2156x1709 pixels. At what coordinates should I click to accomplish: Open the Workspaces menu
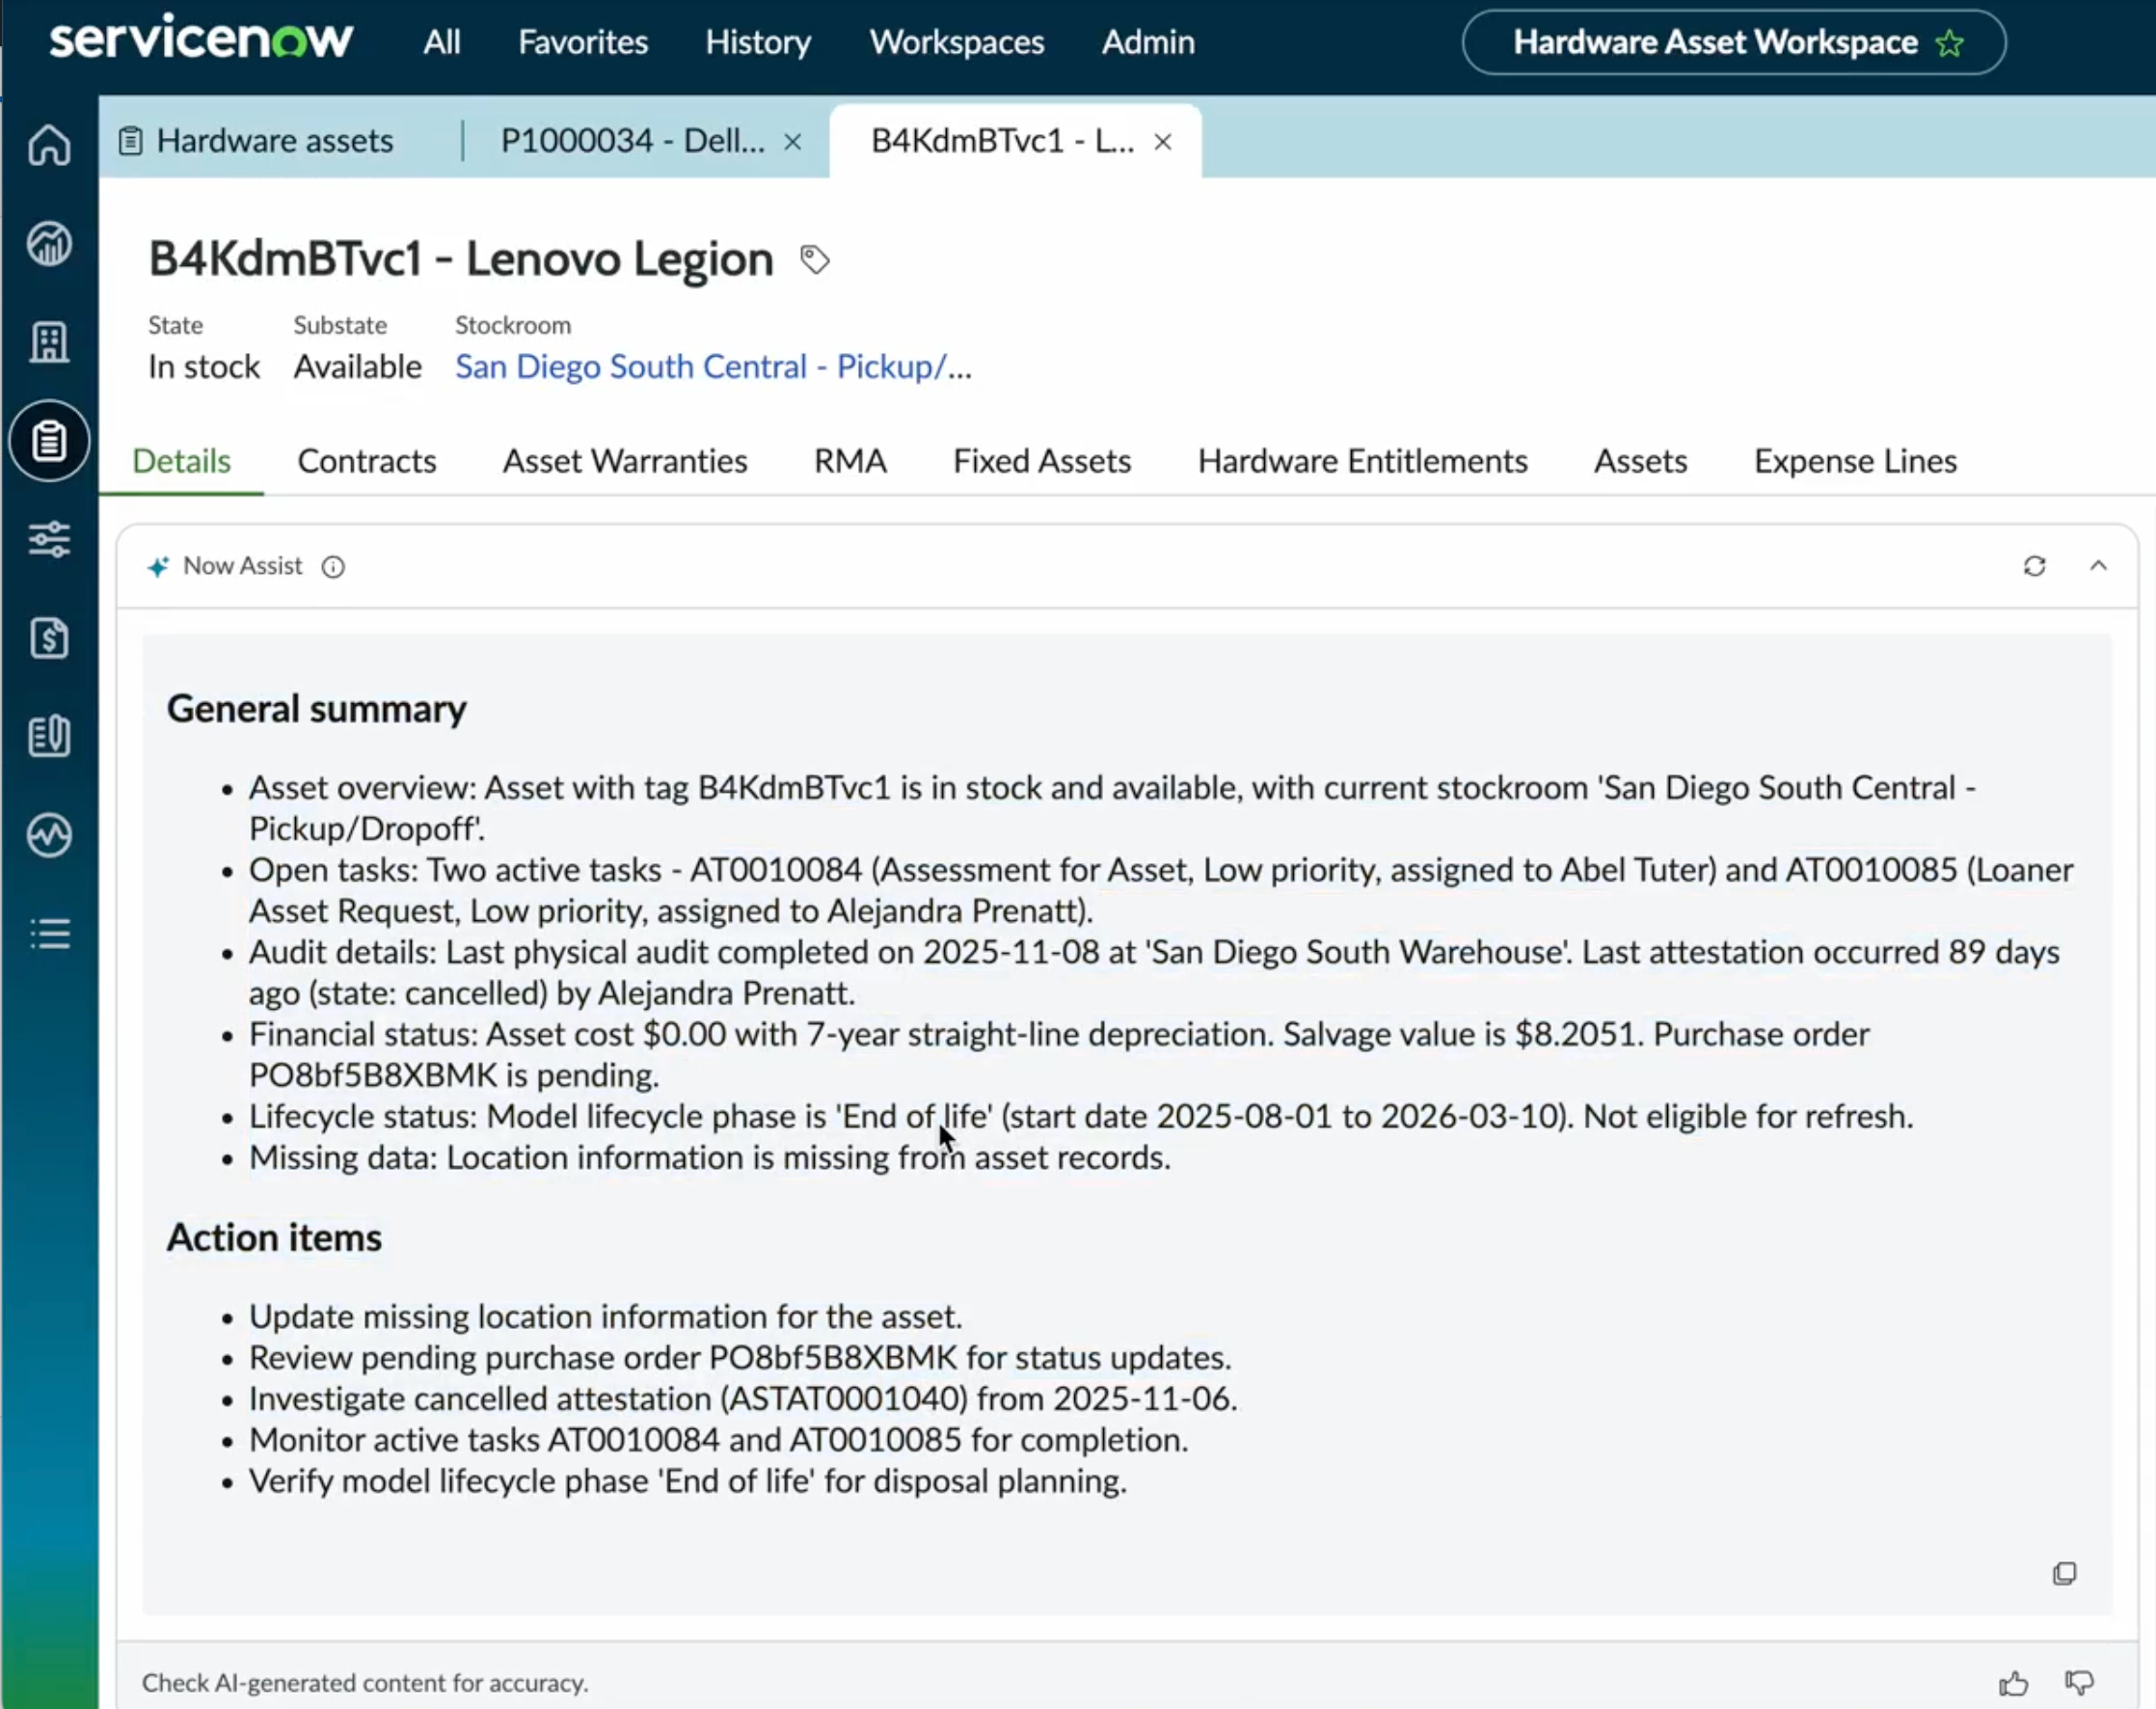(956, 42)
